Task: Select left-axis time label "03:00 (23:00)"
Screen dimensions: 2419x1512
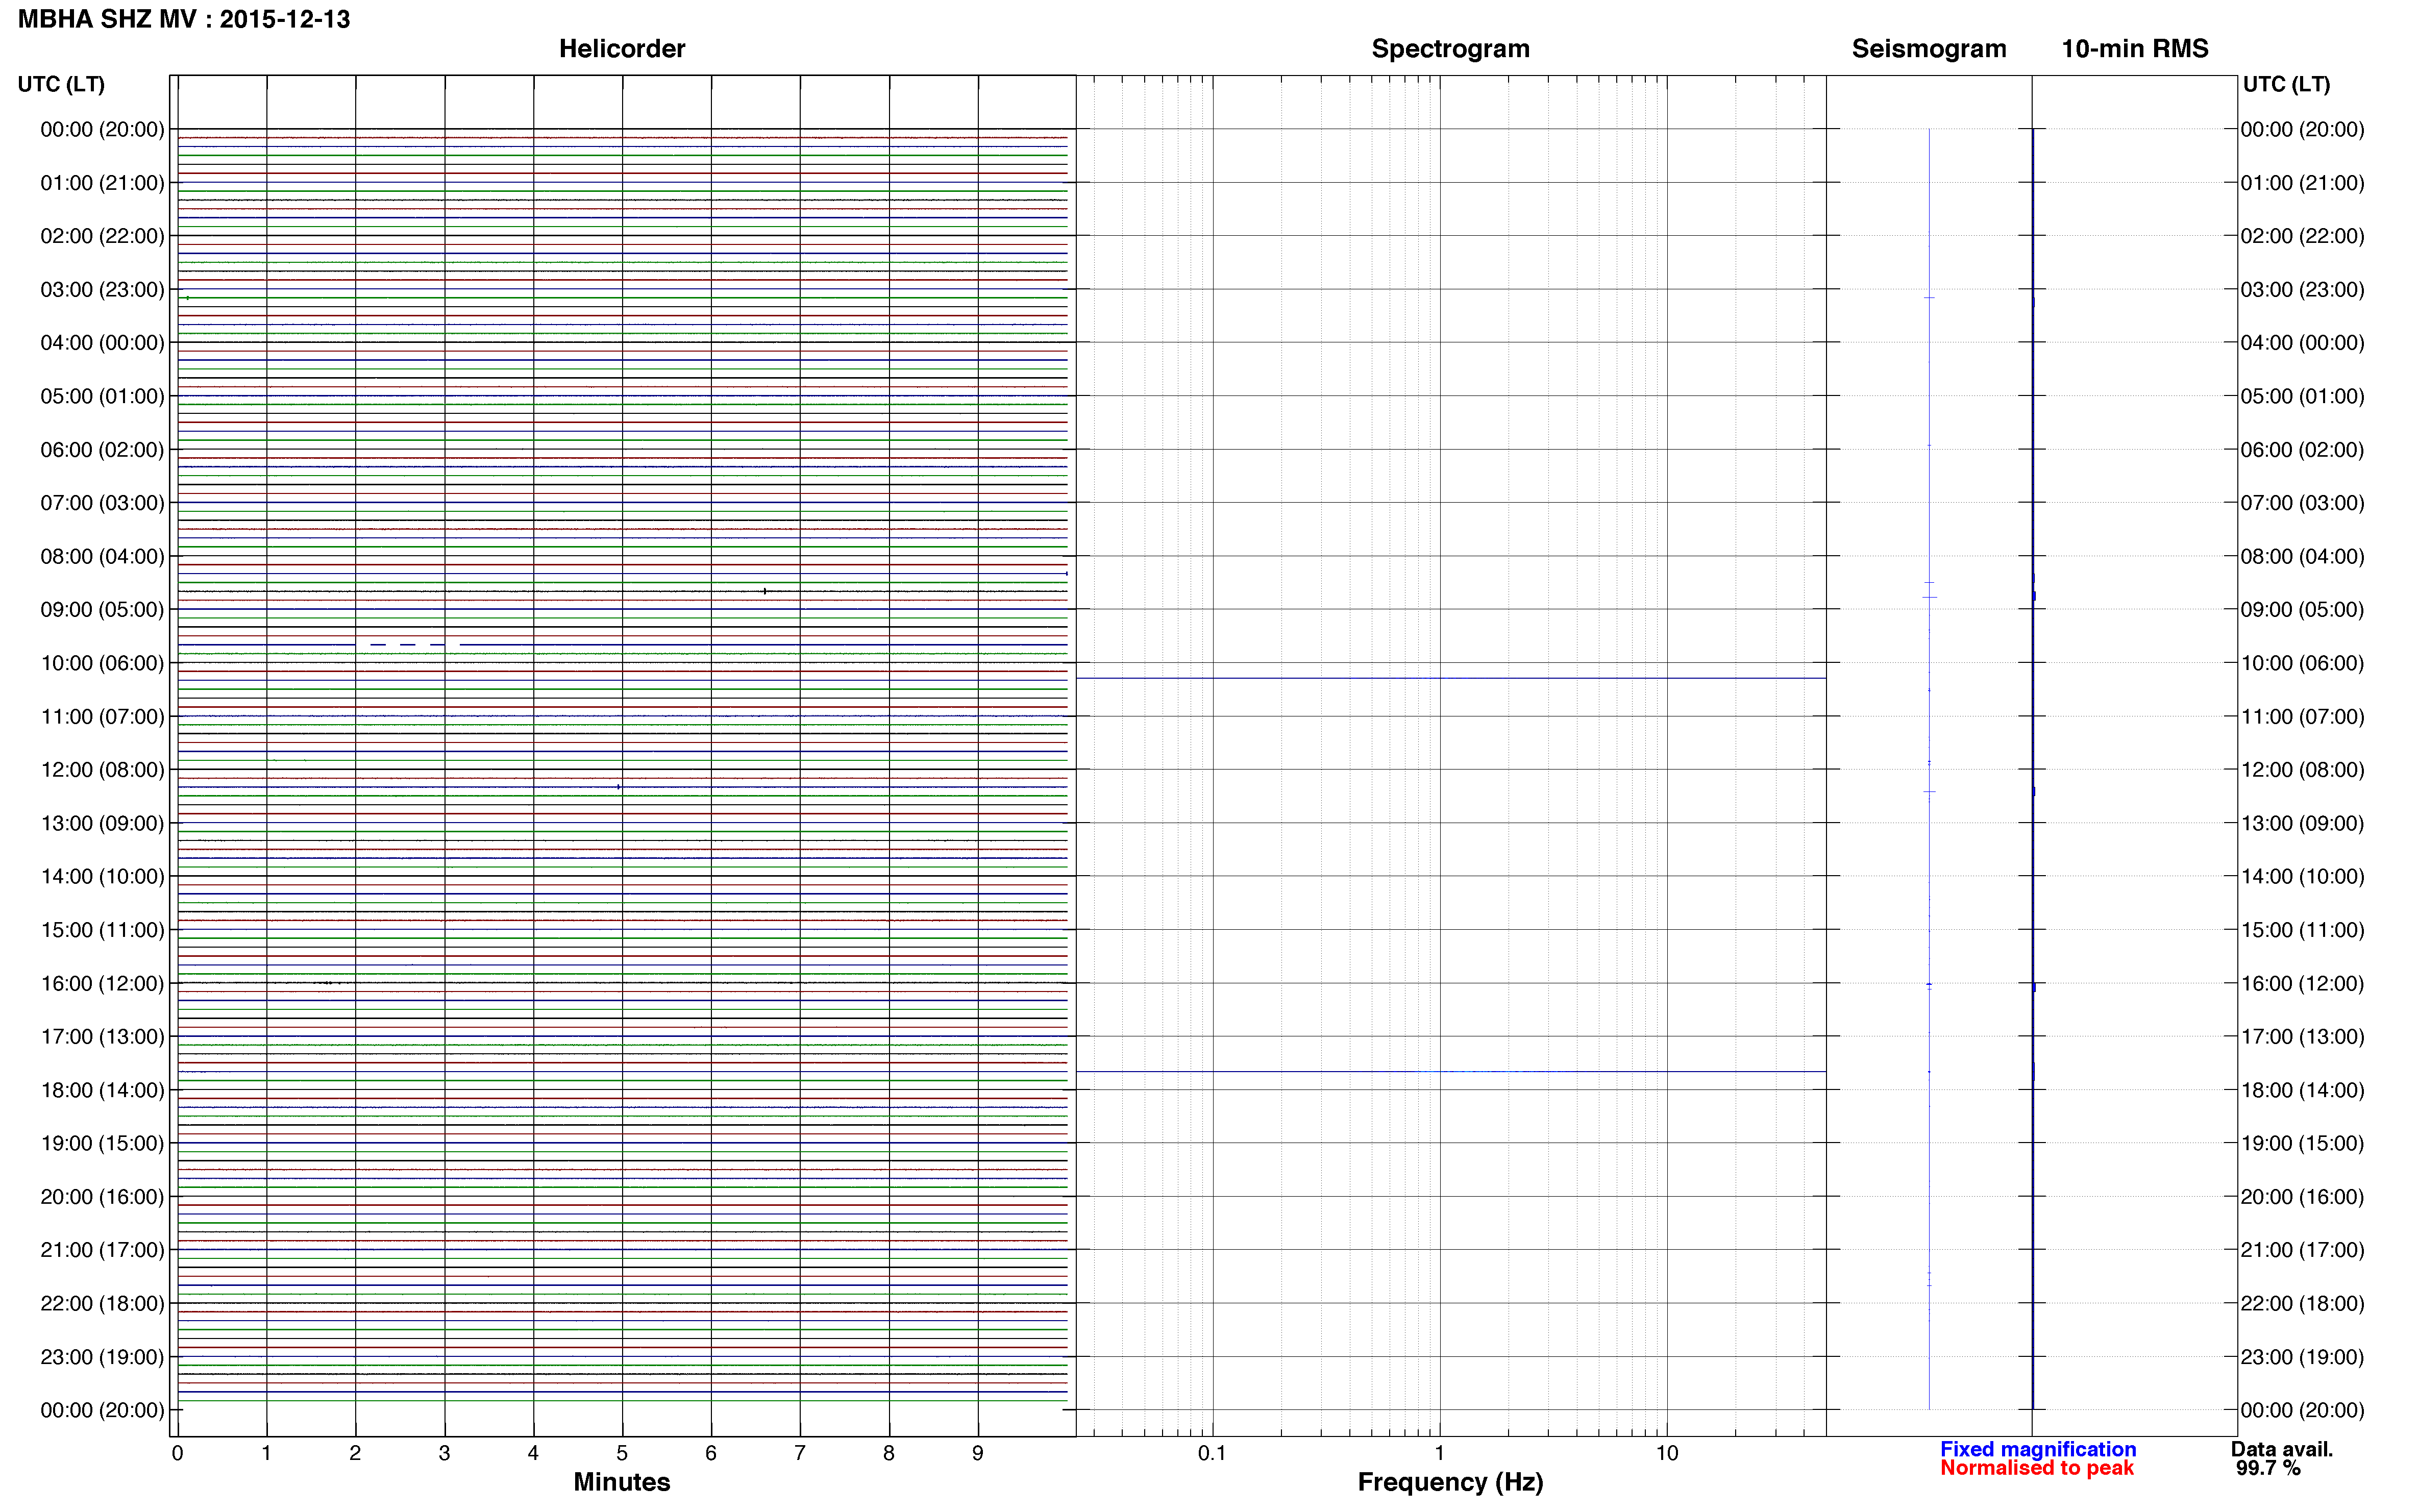Action: point(102,289)
